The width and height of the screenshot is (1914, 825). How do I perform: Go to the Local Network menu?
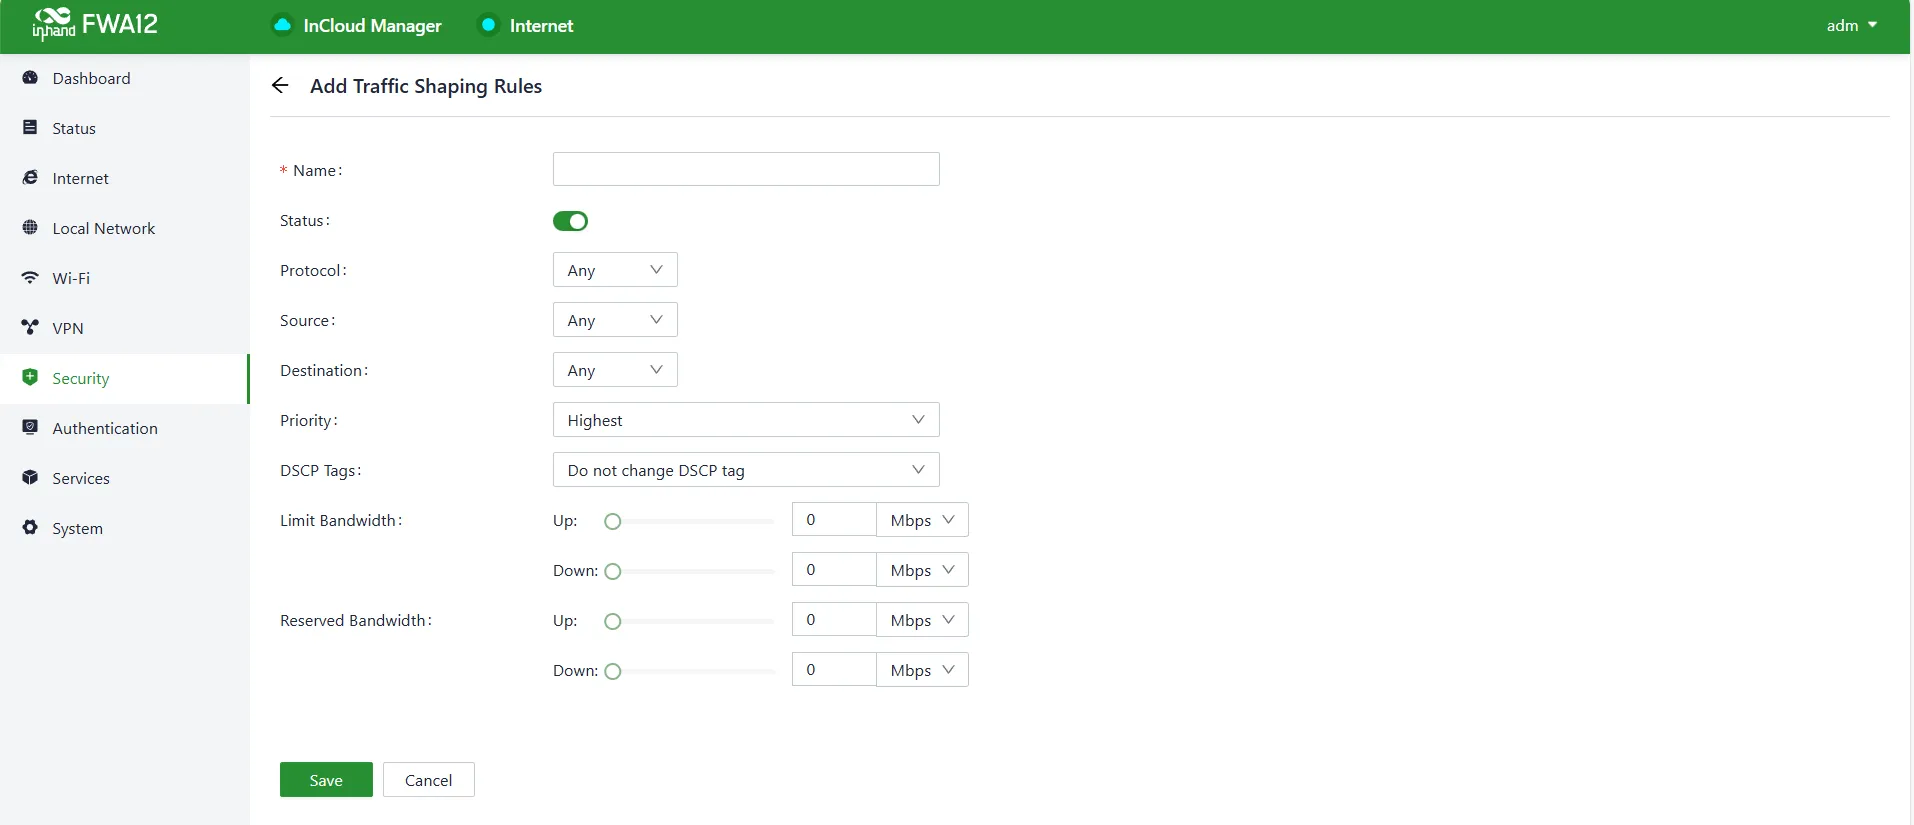pos(125,228)
